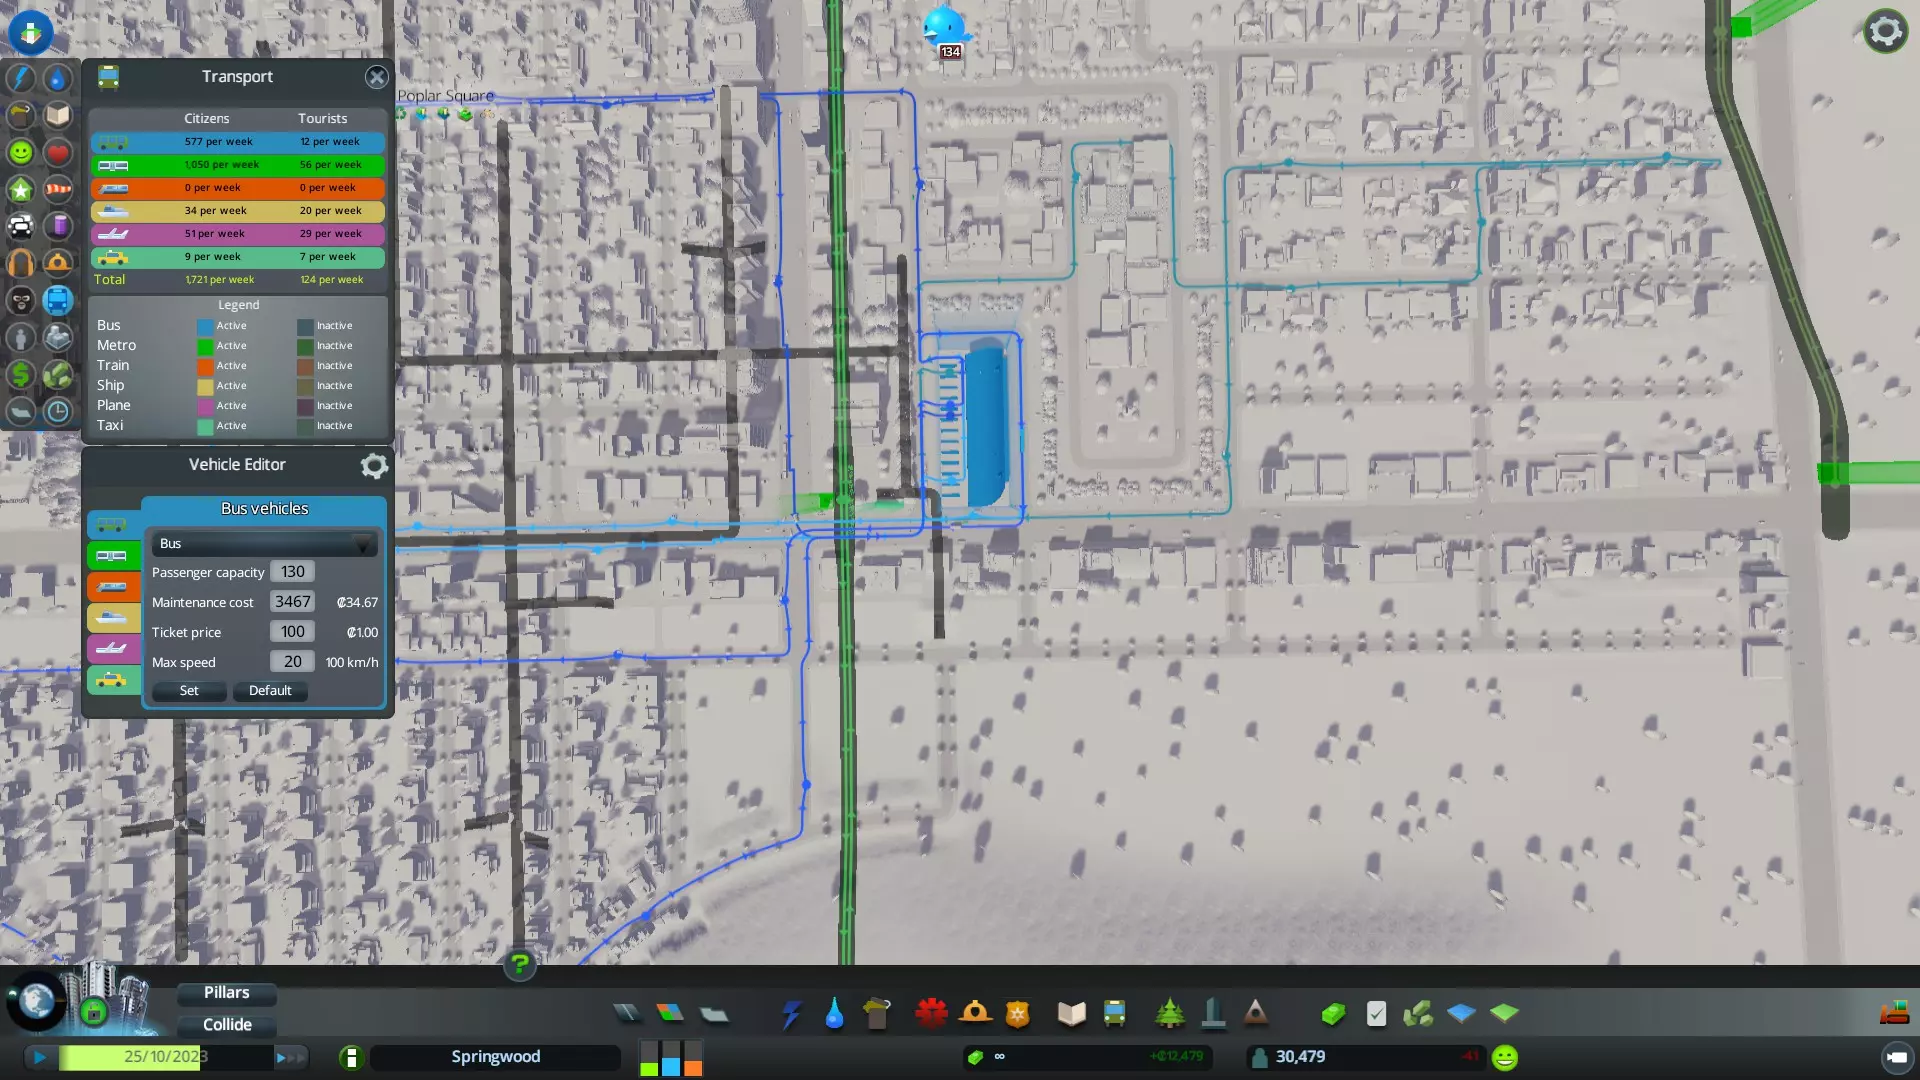Screen dimensions: 1920x1080
Task: Open the Crime info view icon
Action: coord(21,301)
